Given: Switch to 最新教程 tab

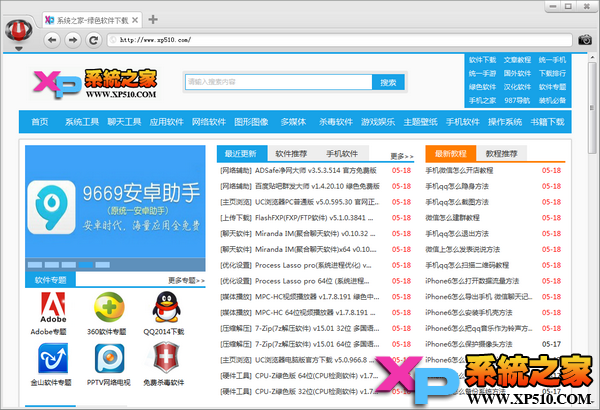Looking at the screenshot, I should coord(450,154).
